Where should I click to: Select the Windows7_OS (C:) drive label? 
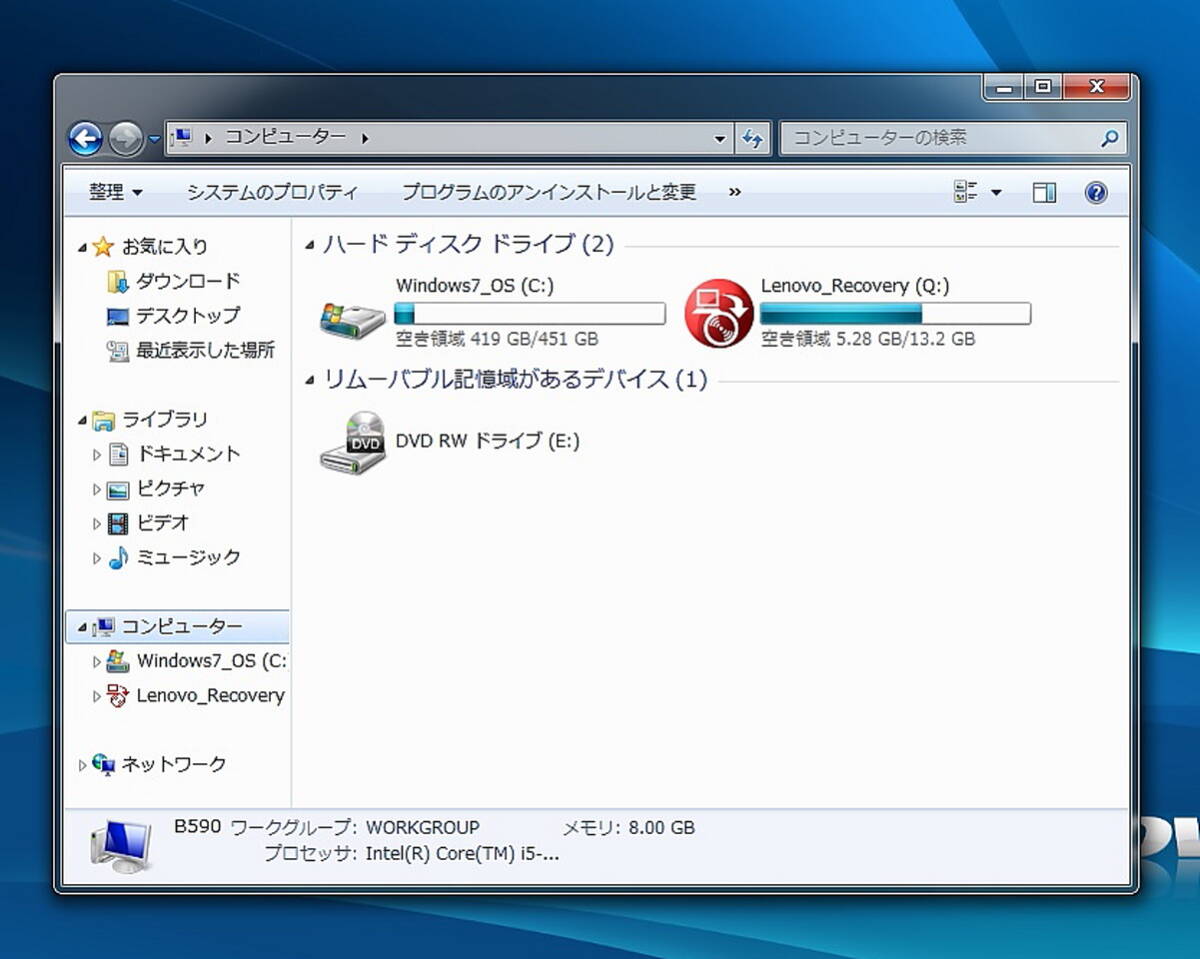pyautogui.click(x=474, y=286)
